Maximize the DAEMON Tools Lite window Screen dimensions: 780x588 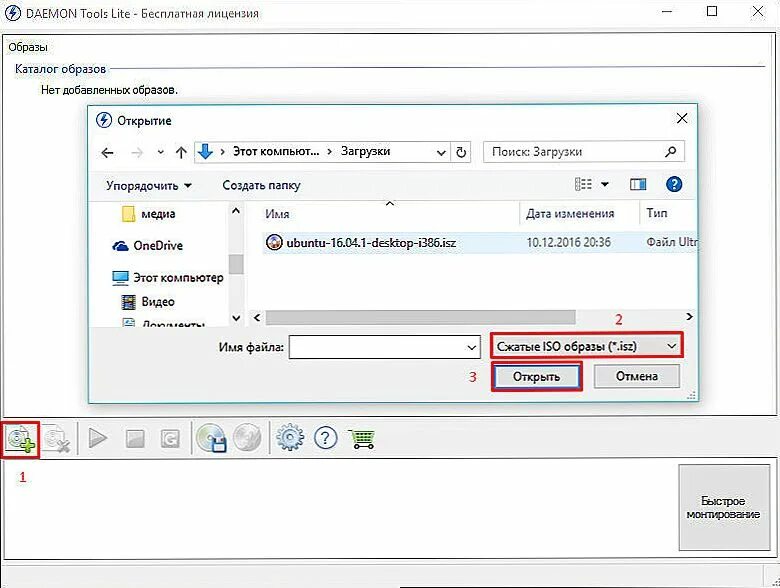pos(712,11)
